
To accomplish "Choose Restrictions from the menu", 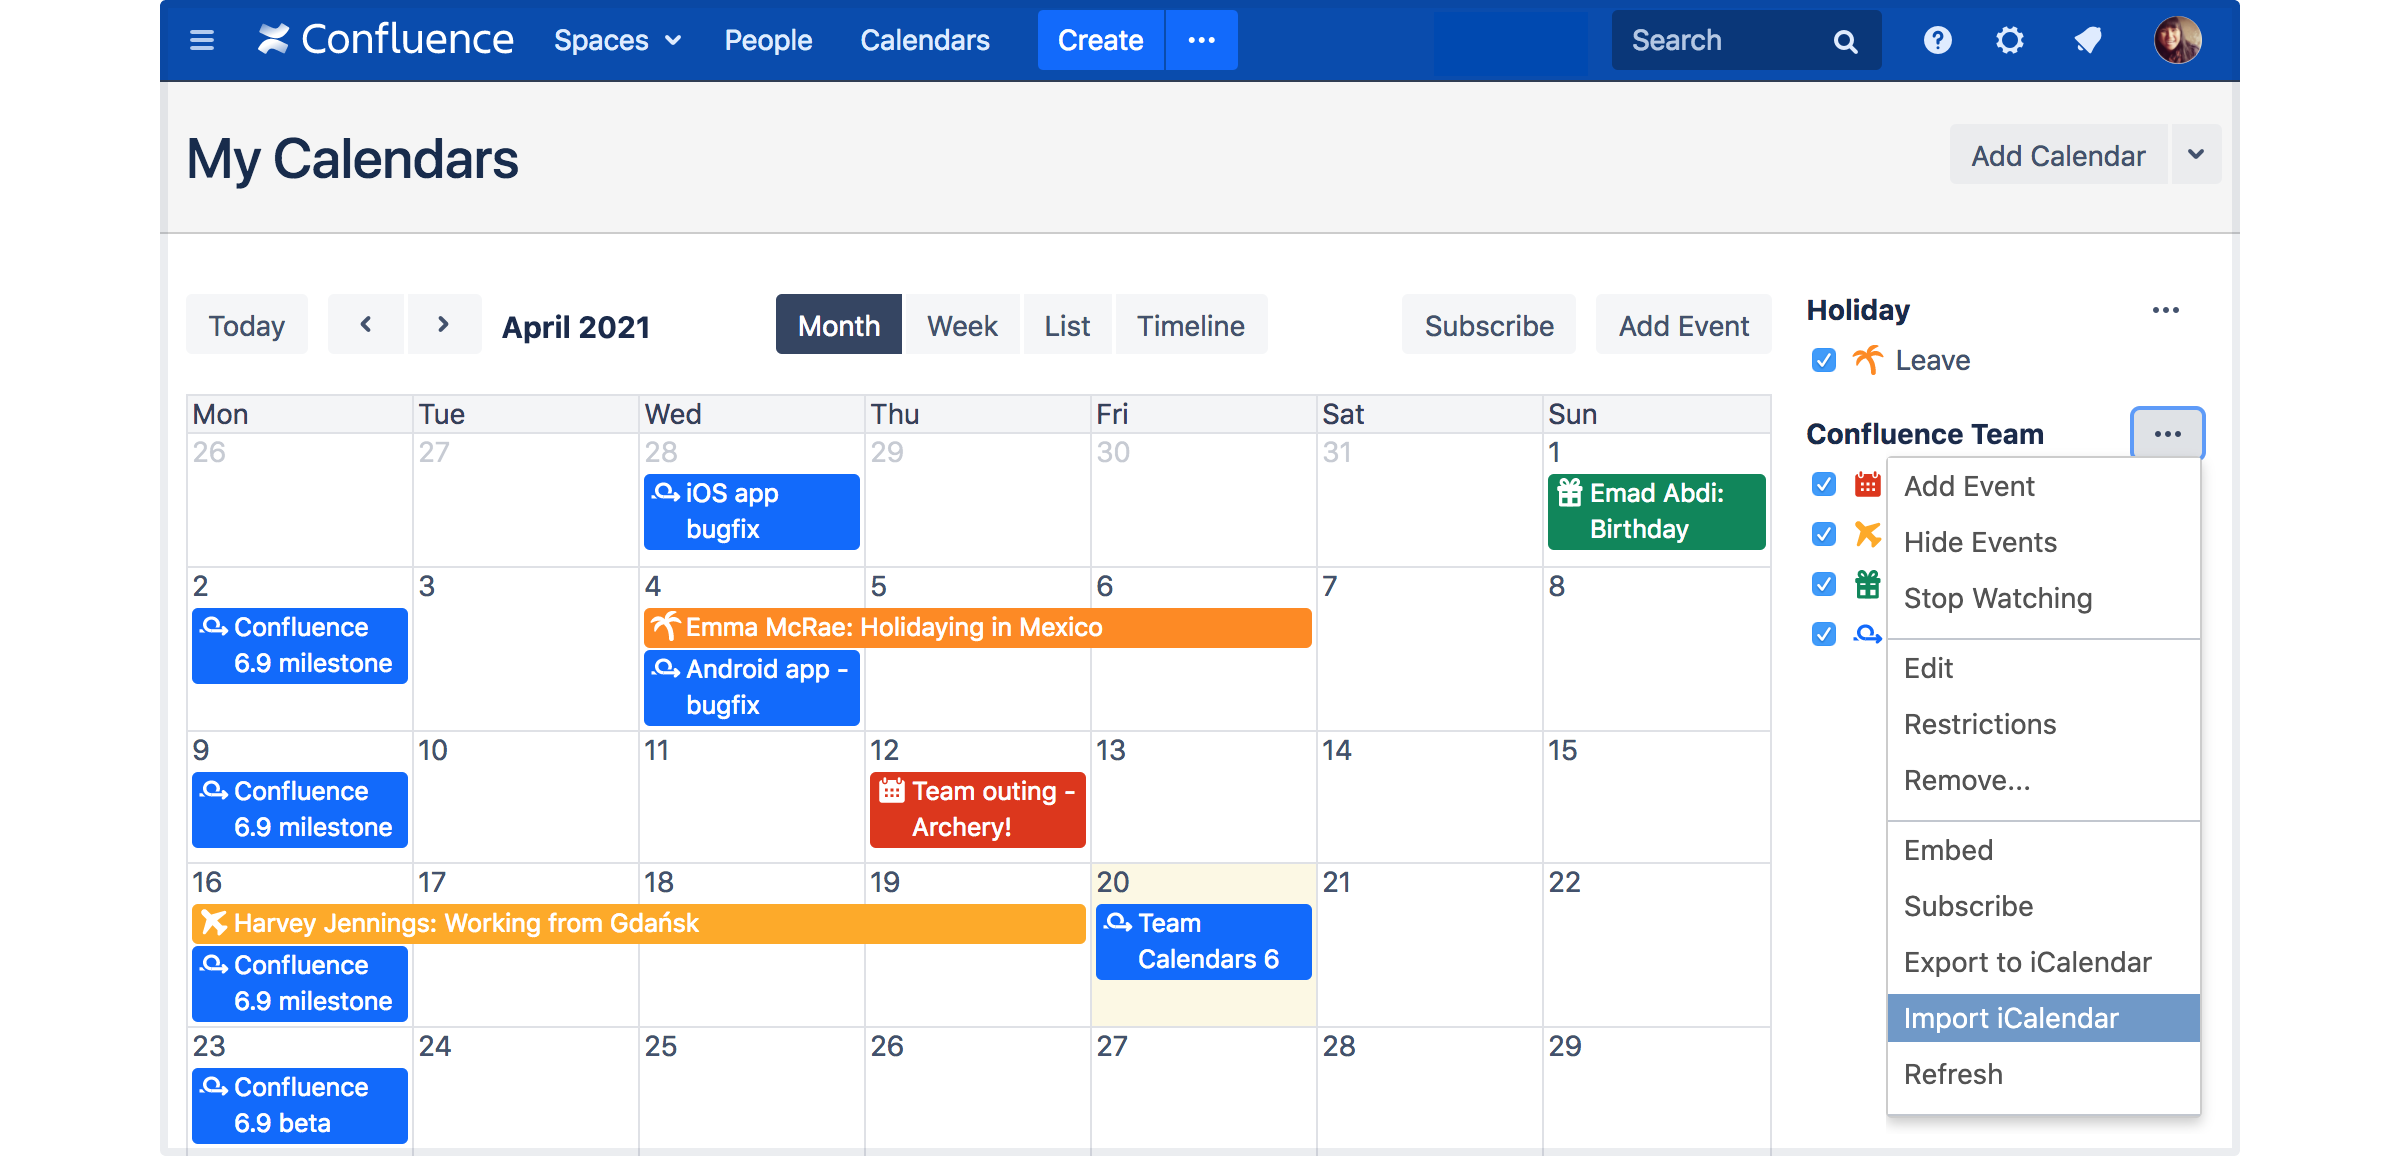I will (x=2044, y=724).
